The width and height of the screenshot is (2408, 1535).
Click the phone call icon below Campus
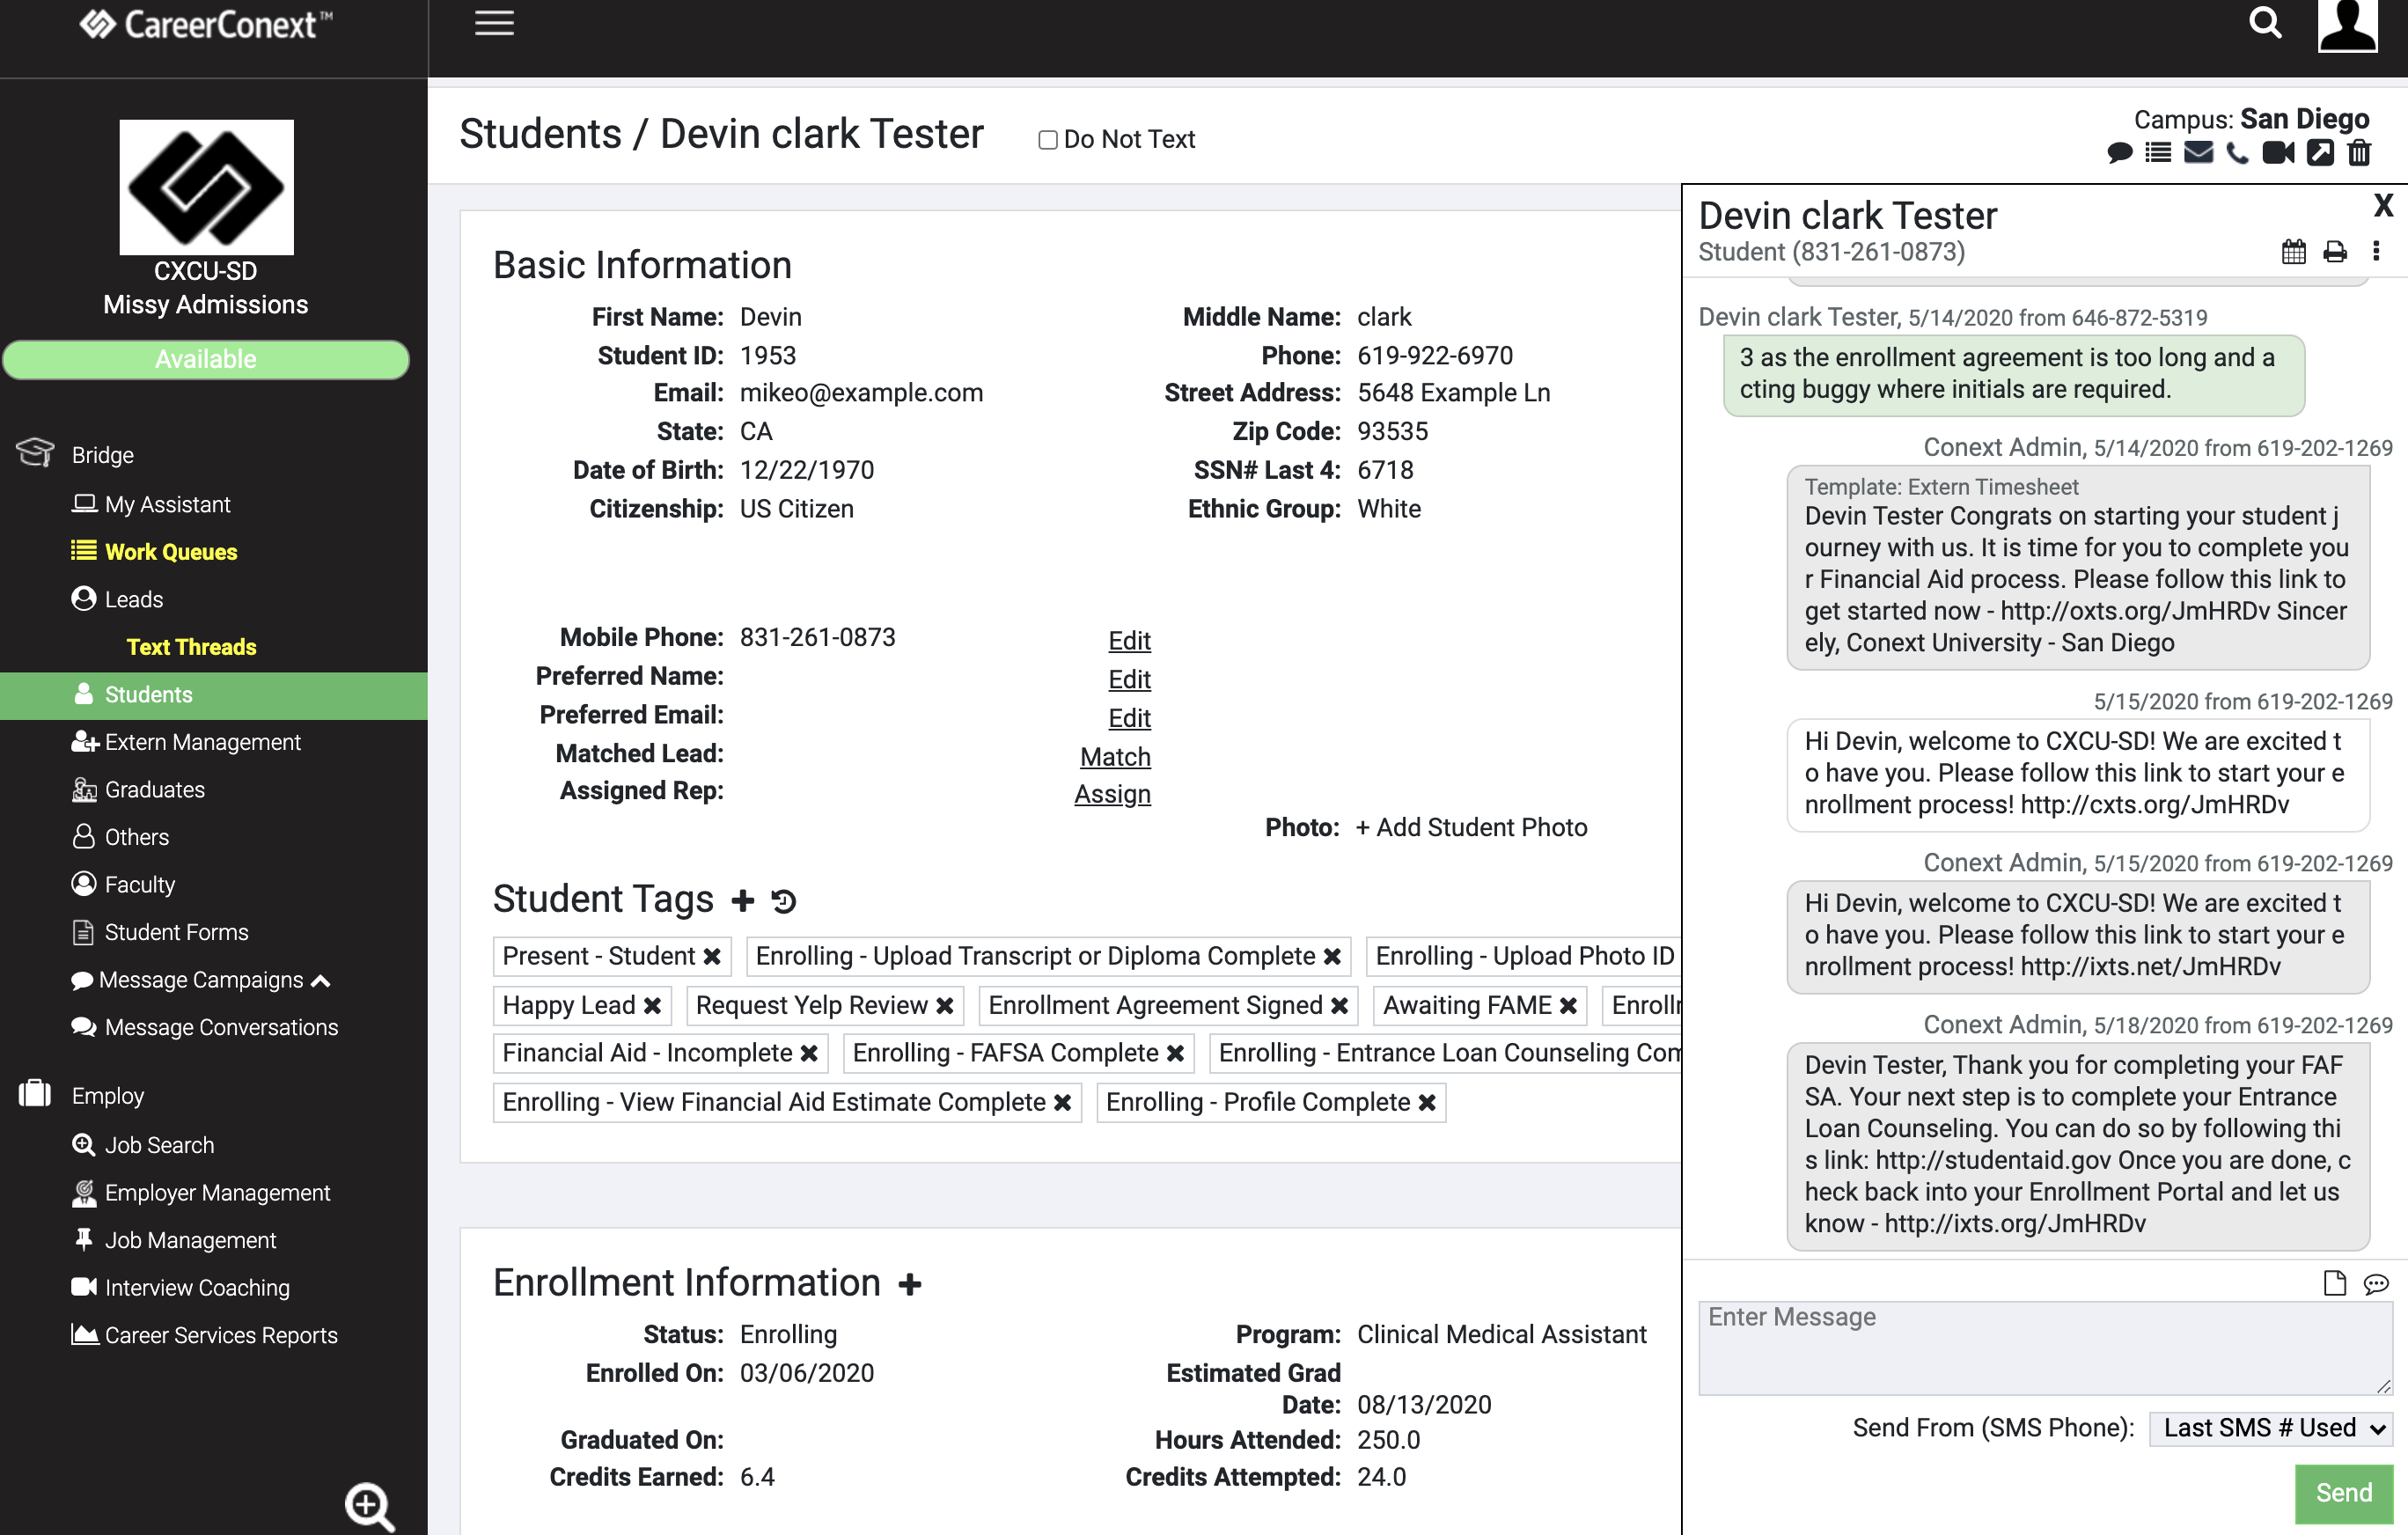click(x=2238, y=153)
